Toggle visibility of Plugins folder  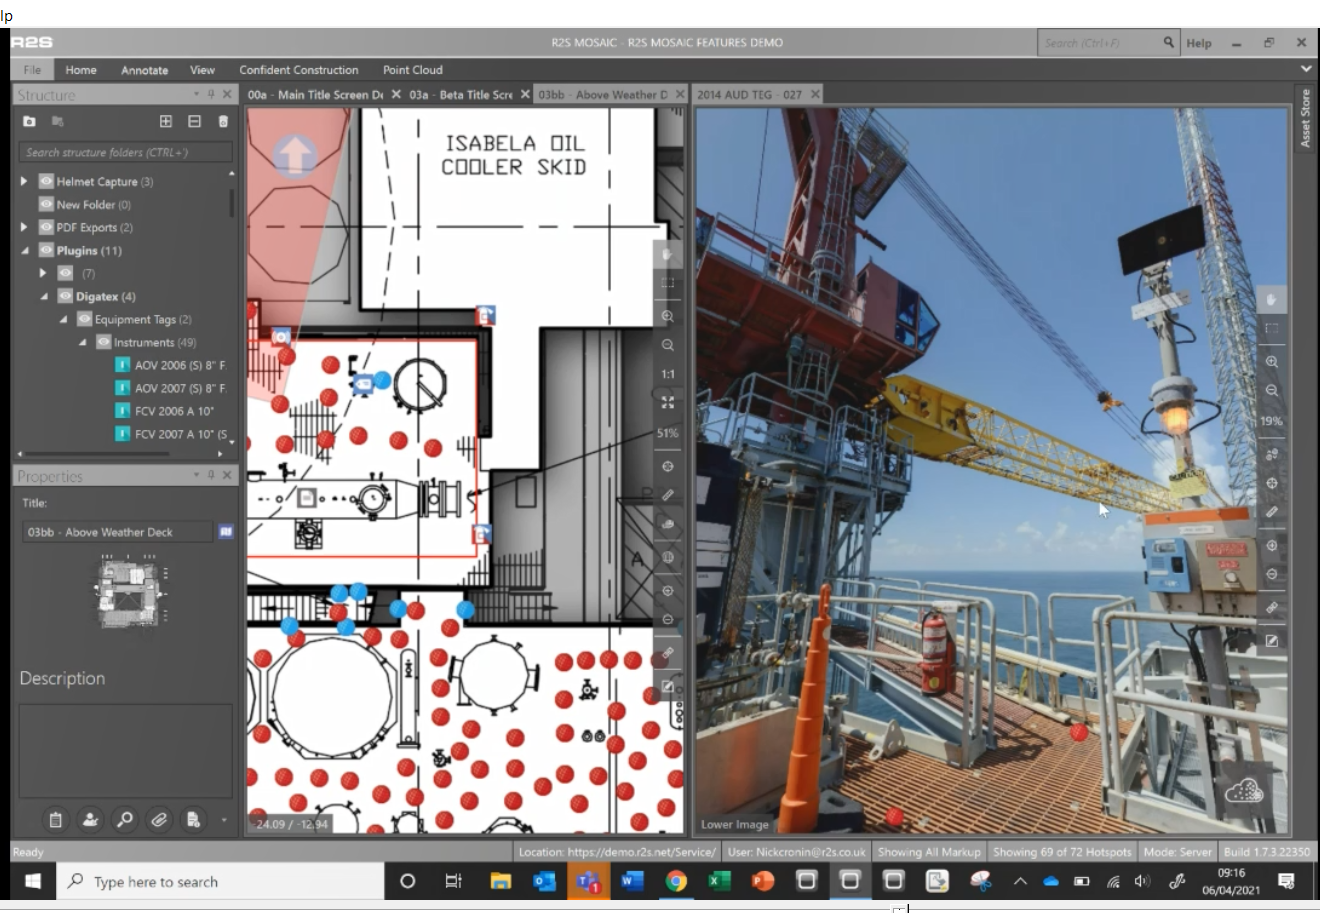(x=46, y=250)
